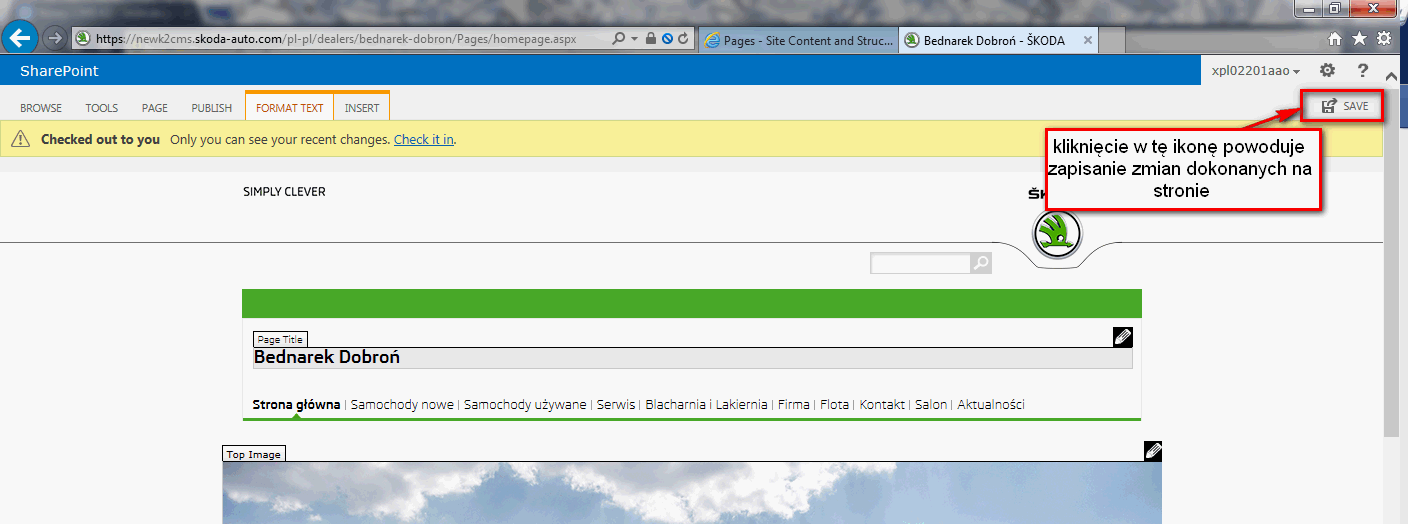Edit Top Image via pencil icon
The height and width of the screenshot is (524, 1408).
click(1152, 451)
